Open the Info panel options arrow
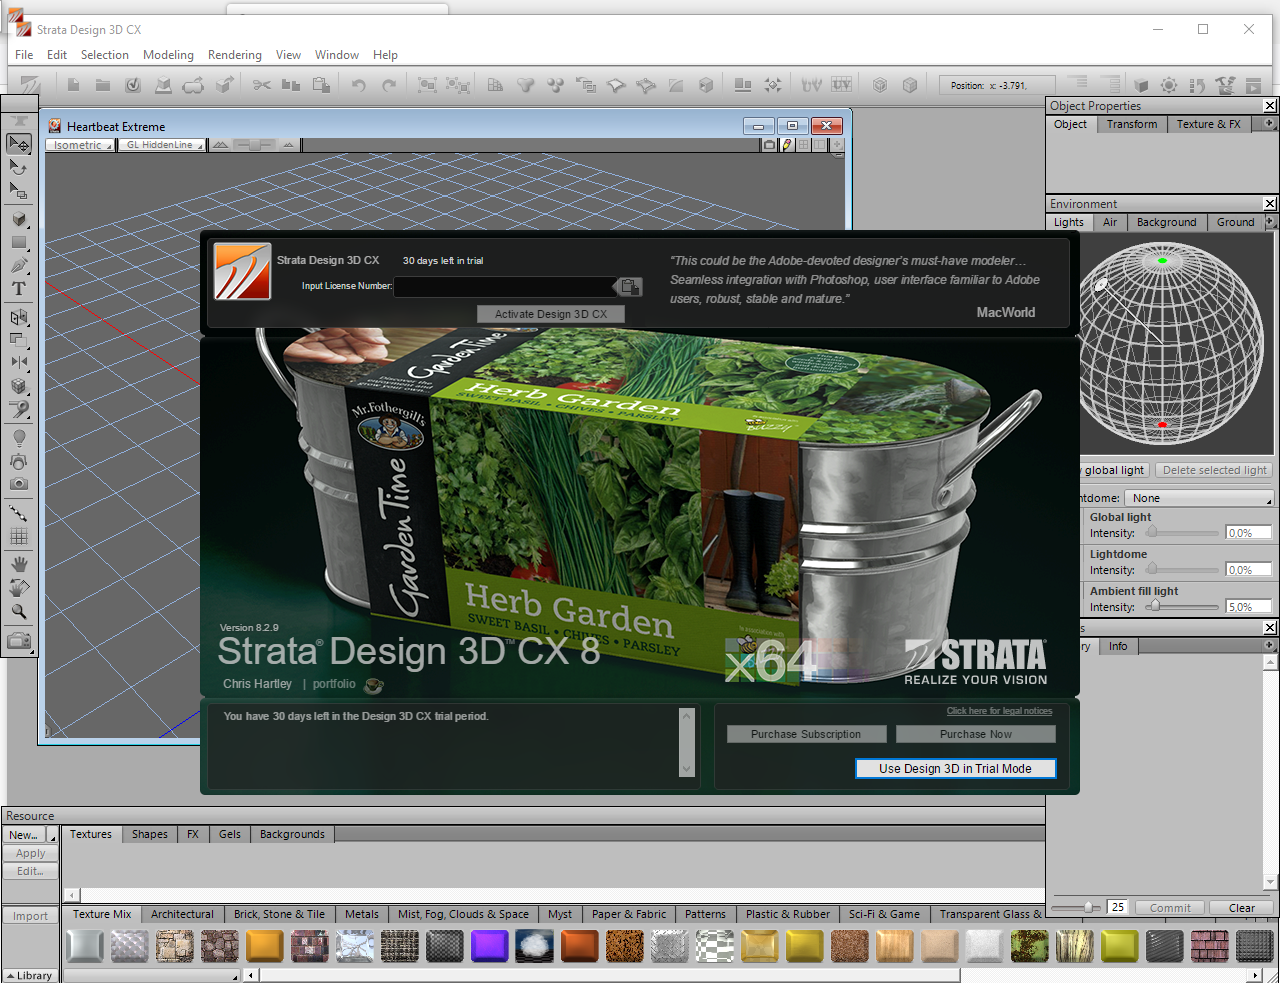1280x983 pixels. tap(1269, 646)
